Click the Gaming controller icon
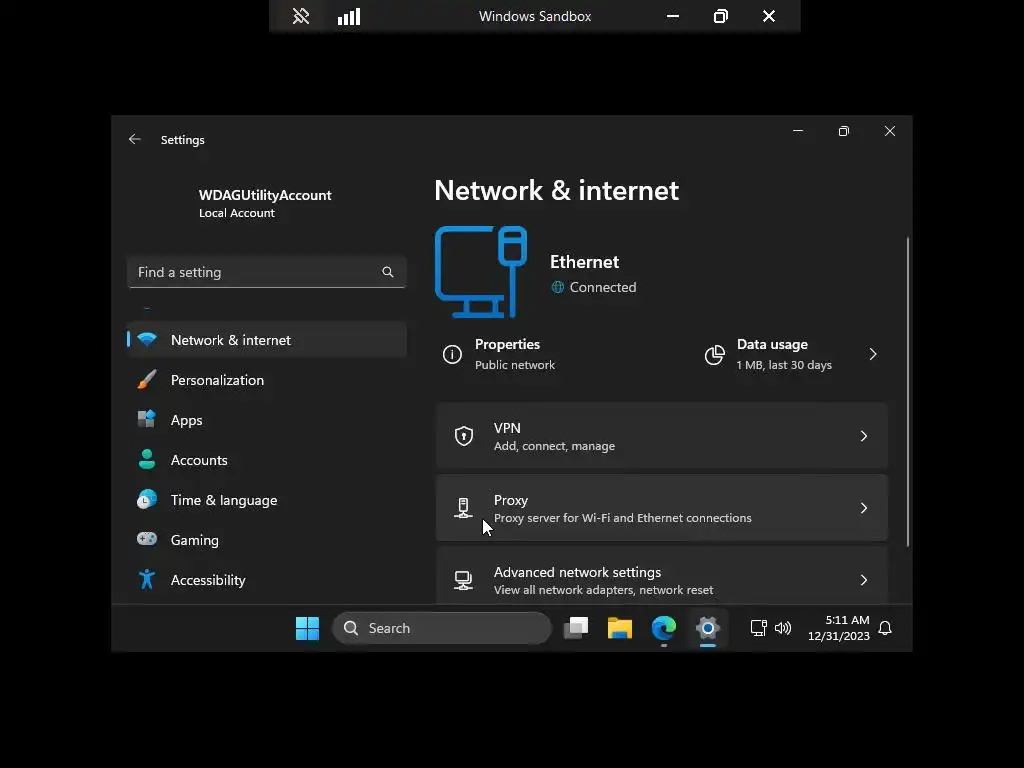The height and width of the screenshot is (768, 1024). click(147, 539)
